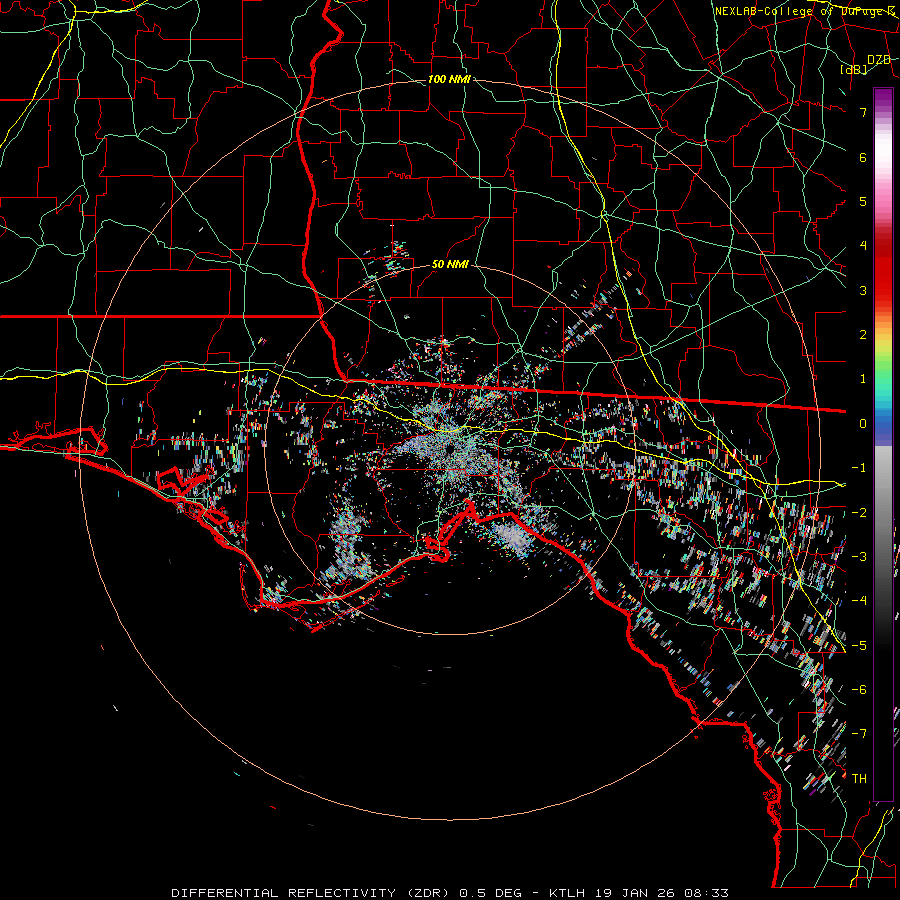This screenshot has width=900, height=900.
Task: Click the "7" value on the color scale
Action: click(863, 112)
